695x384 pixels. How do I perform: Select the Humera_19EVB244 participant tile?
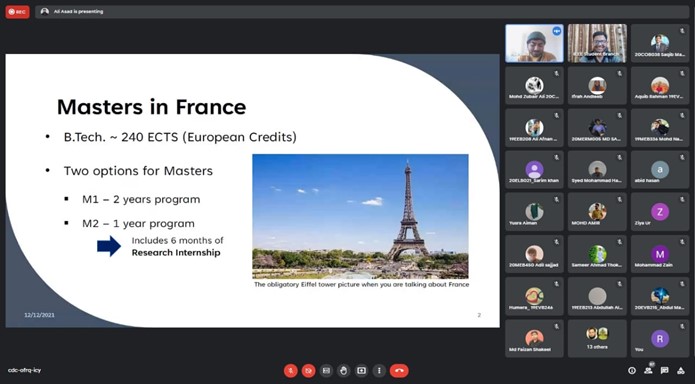(535, 296)
